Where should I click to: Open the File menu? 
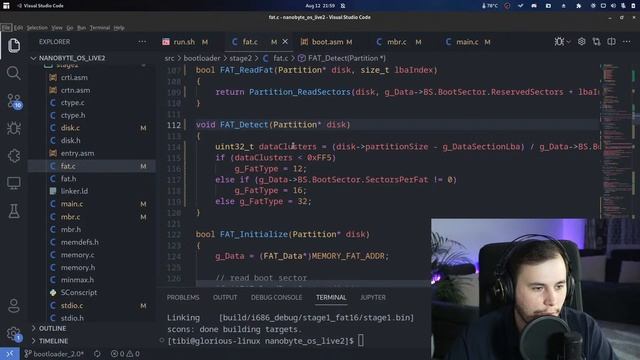coord(6,28)
